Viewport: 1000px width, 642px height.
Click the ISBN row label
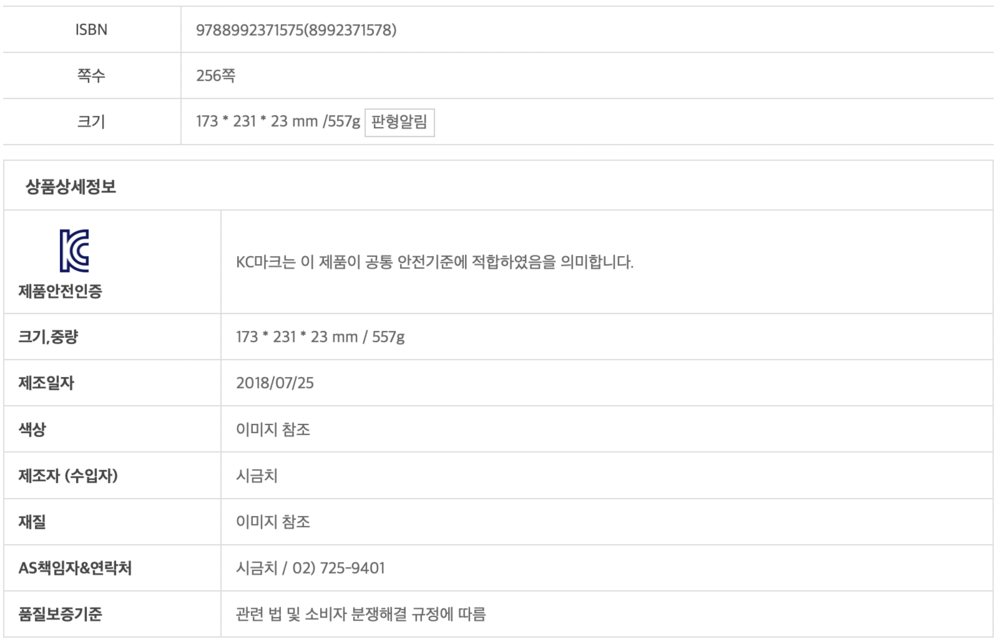tap(91, 30)
